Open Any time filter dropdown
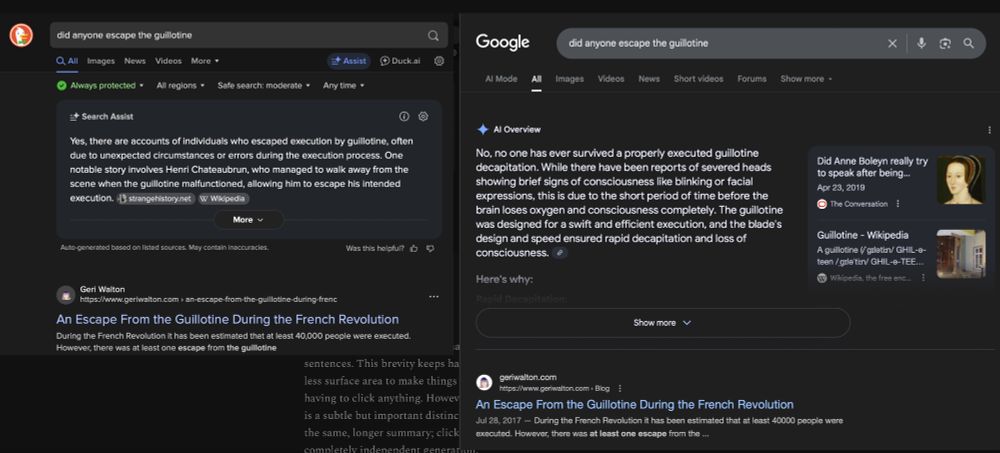 tap(343, 85)
